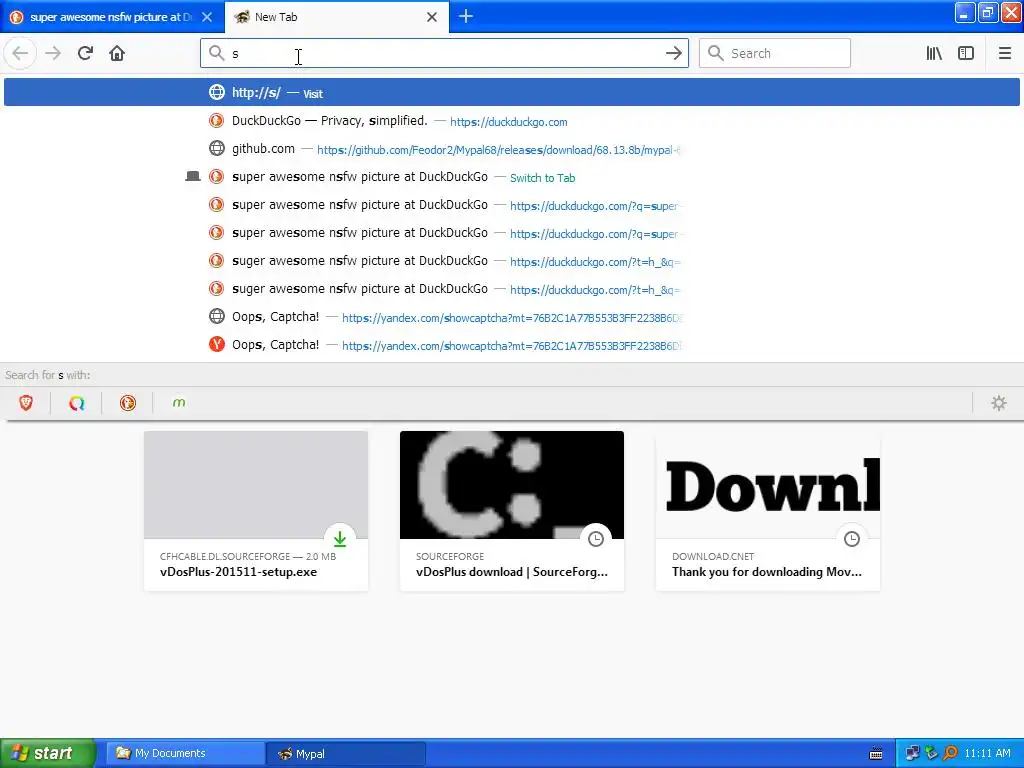Choose DuckDuckGo — Privacy, simplified suggestion
Image resolution: width=1024 pixels, height=768 pixels.
pos(512,121)
